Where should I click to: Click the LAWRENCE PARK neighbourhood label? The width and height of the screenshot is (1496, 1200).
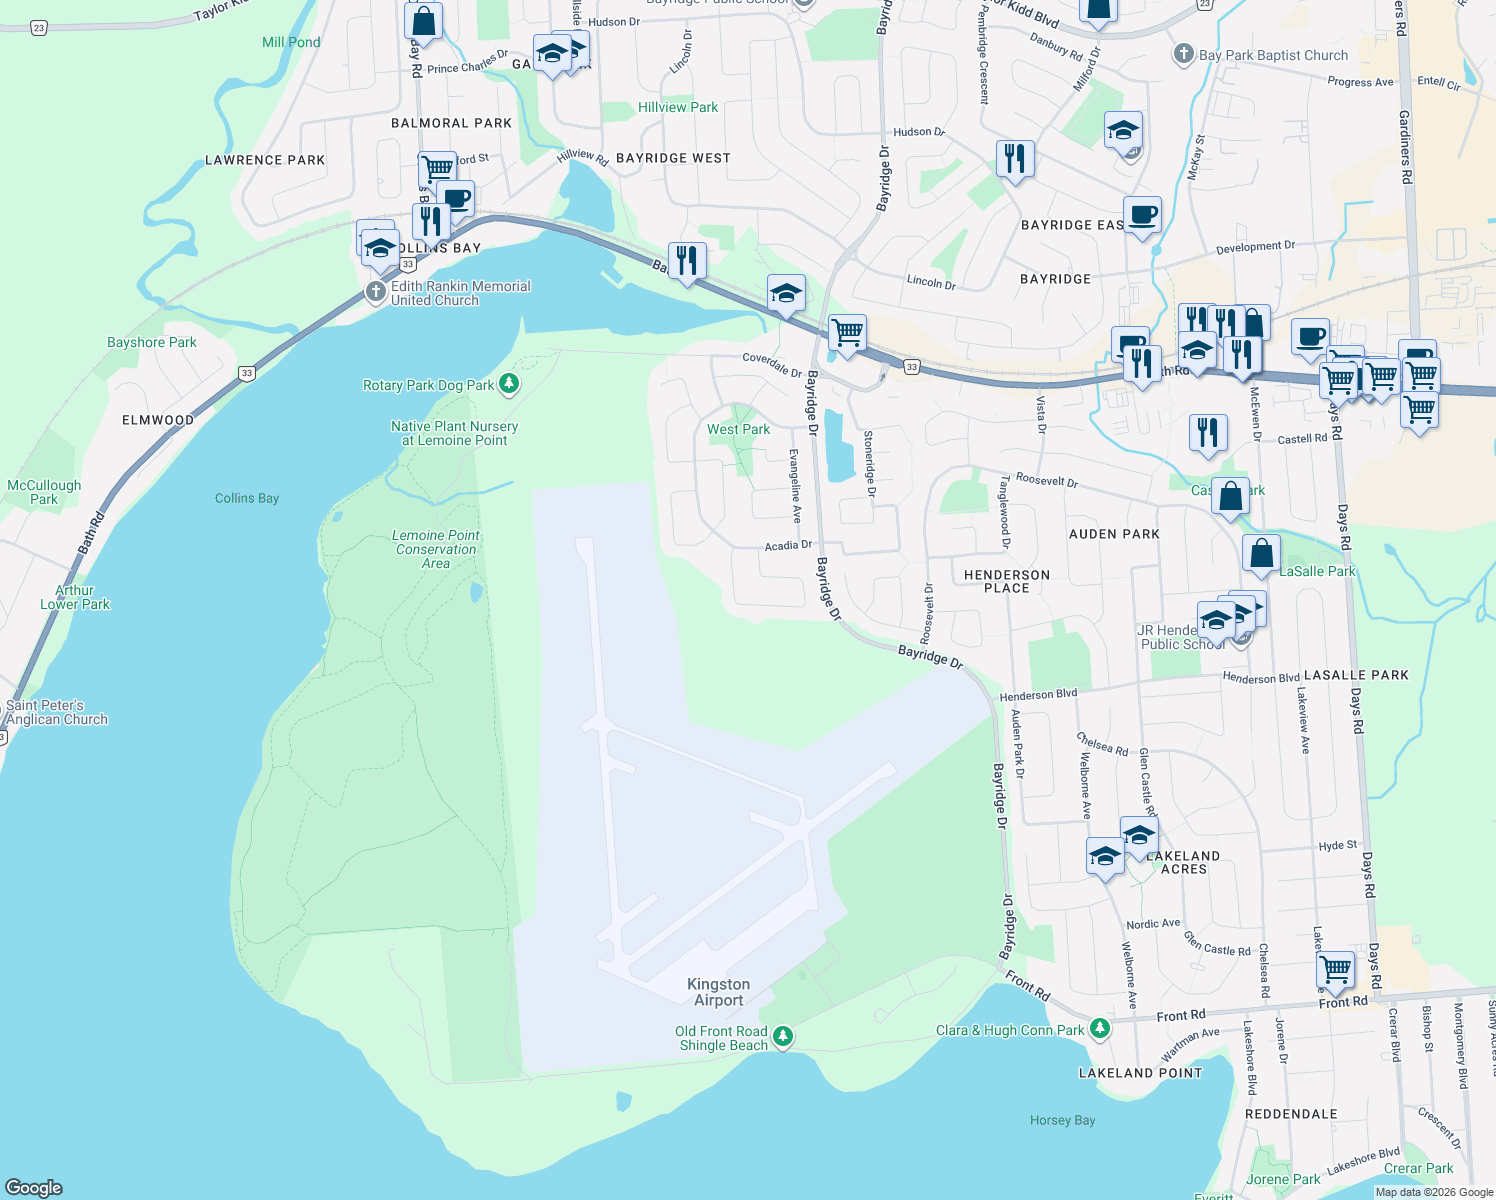tap(265, 160)
